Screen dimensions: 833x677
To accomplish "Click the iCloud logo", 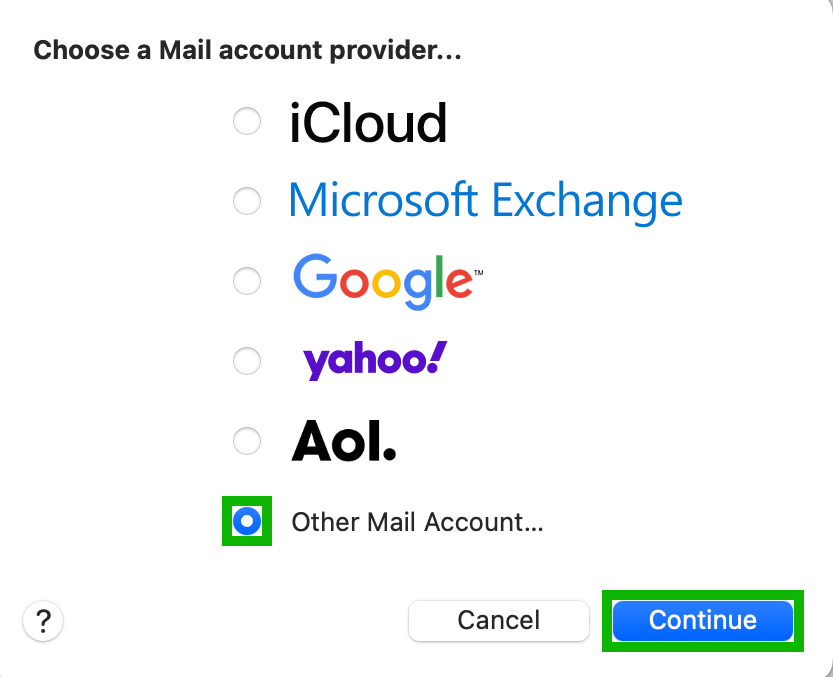I will 368,123.
